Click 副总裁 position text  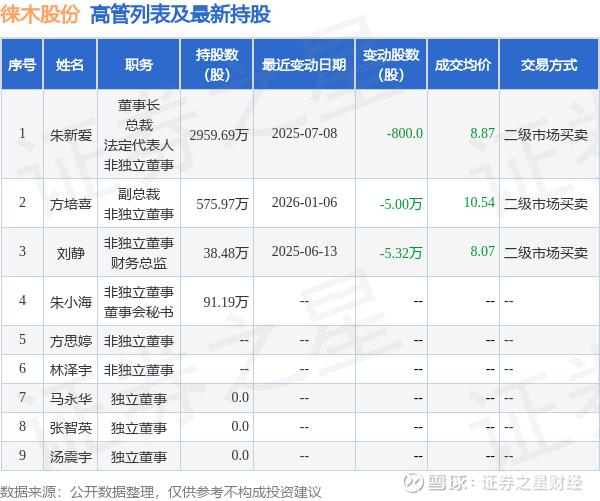click(139, 194)
